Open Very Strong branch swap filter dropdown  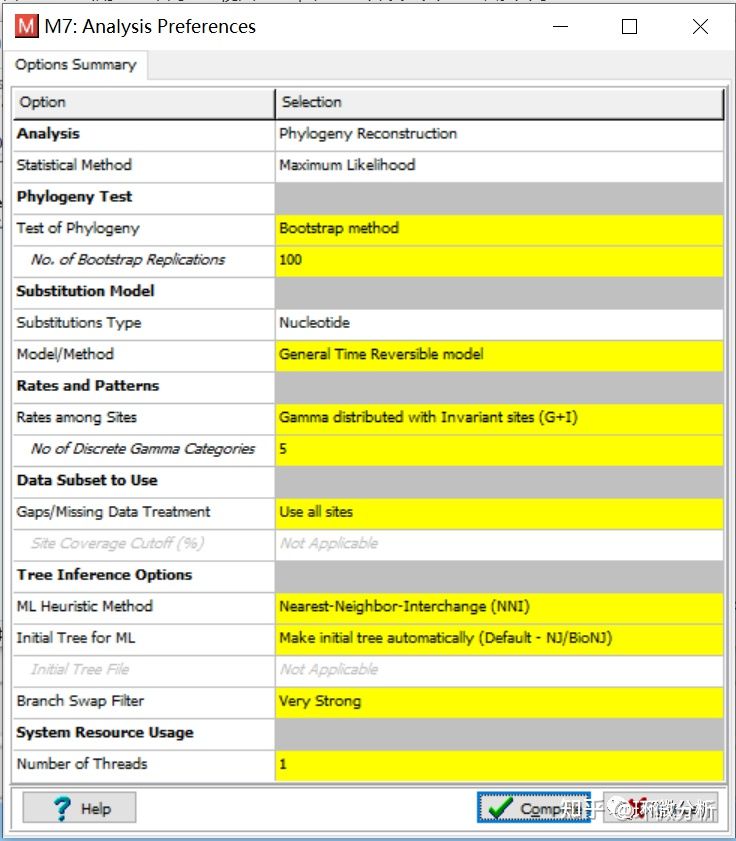(499, 702)
